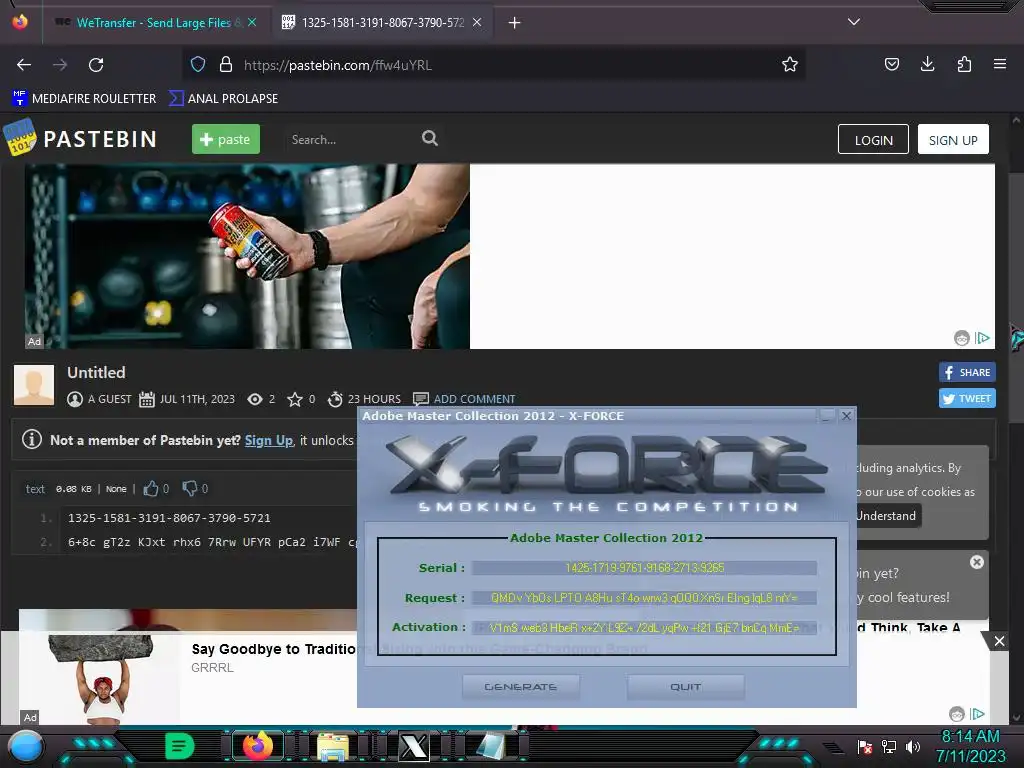The height and width of the screenshot is (768, 1024).
Task: Open the Start orb on the taskbar
Action: [x=26, y=747]
